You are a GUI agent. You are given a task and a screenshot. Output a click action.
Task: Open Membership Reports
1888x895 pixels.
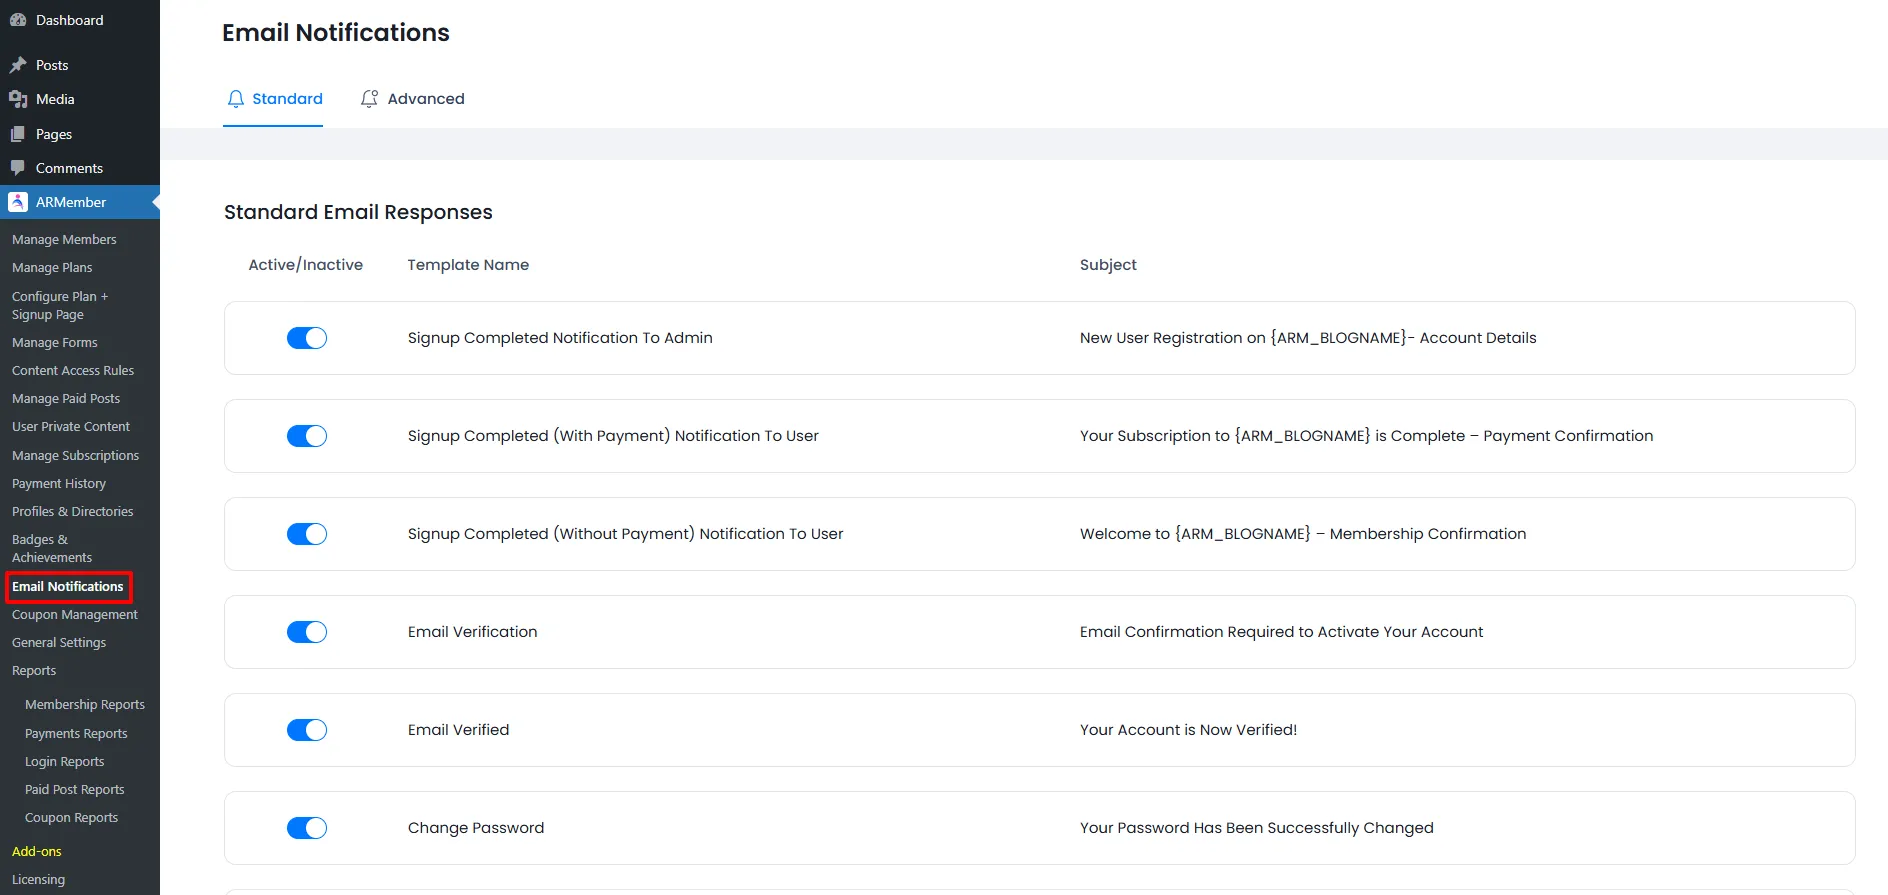85,705
